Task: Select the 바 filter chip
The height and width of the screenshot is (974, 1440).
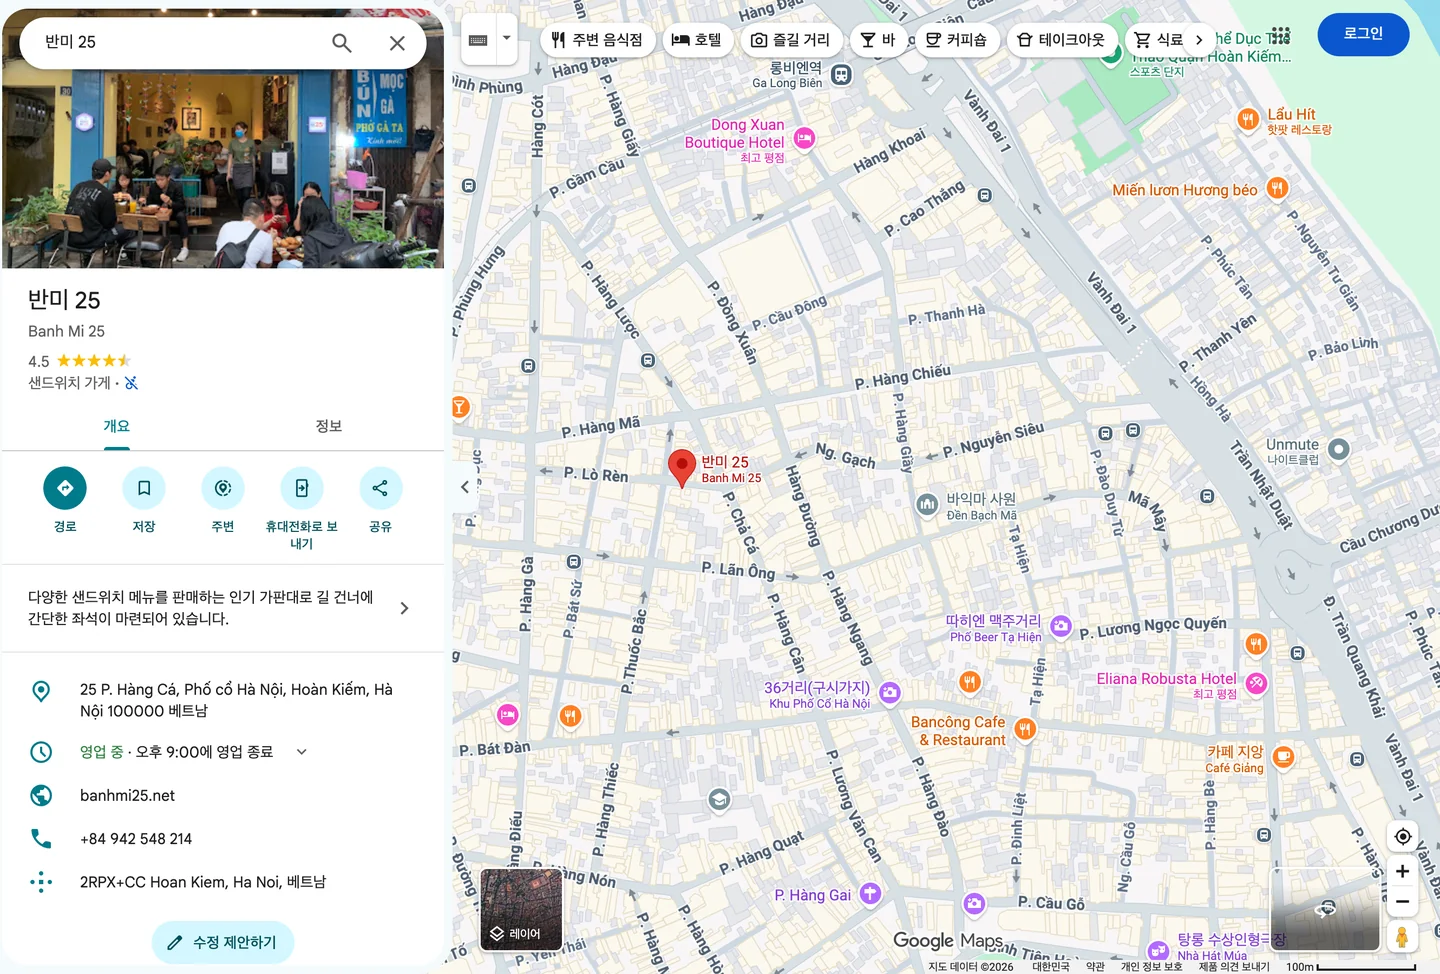Action: 878,40
